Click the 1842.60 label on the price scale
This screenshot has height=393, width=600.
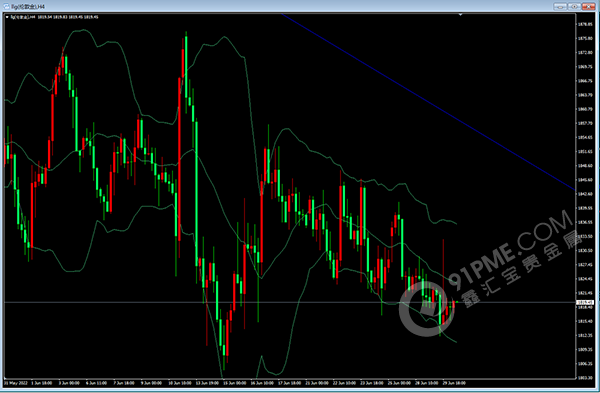[585, 194]
